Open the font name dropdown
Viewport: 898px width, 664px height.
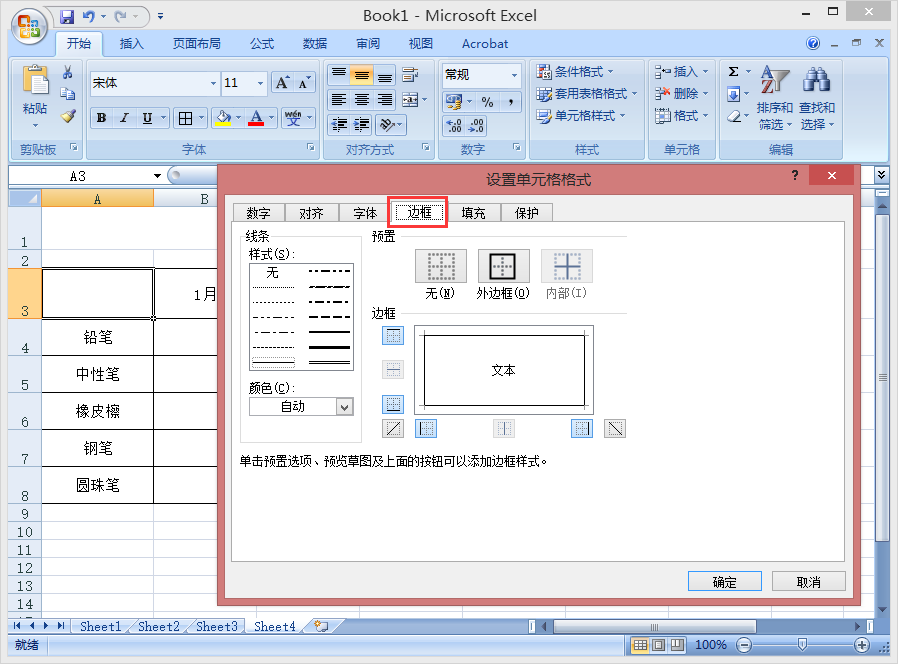213,83
